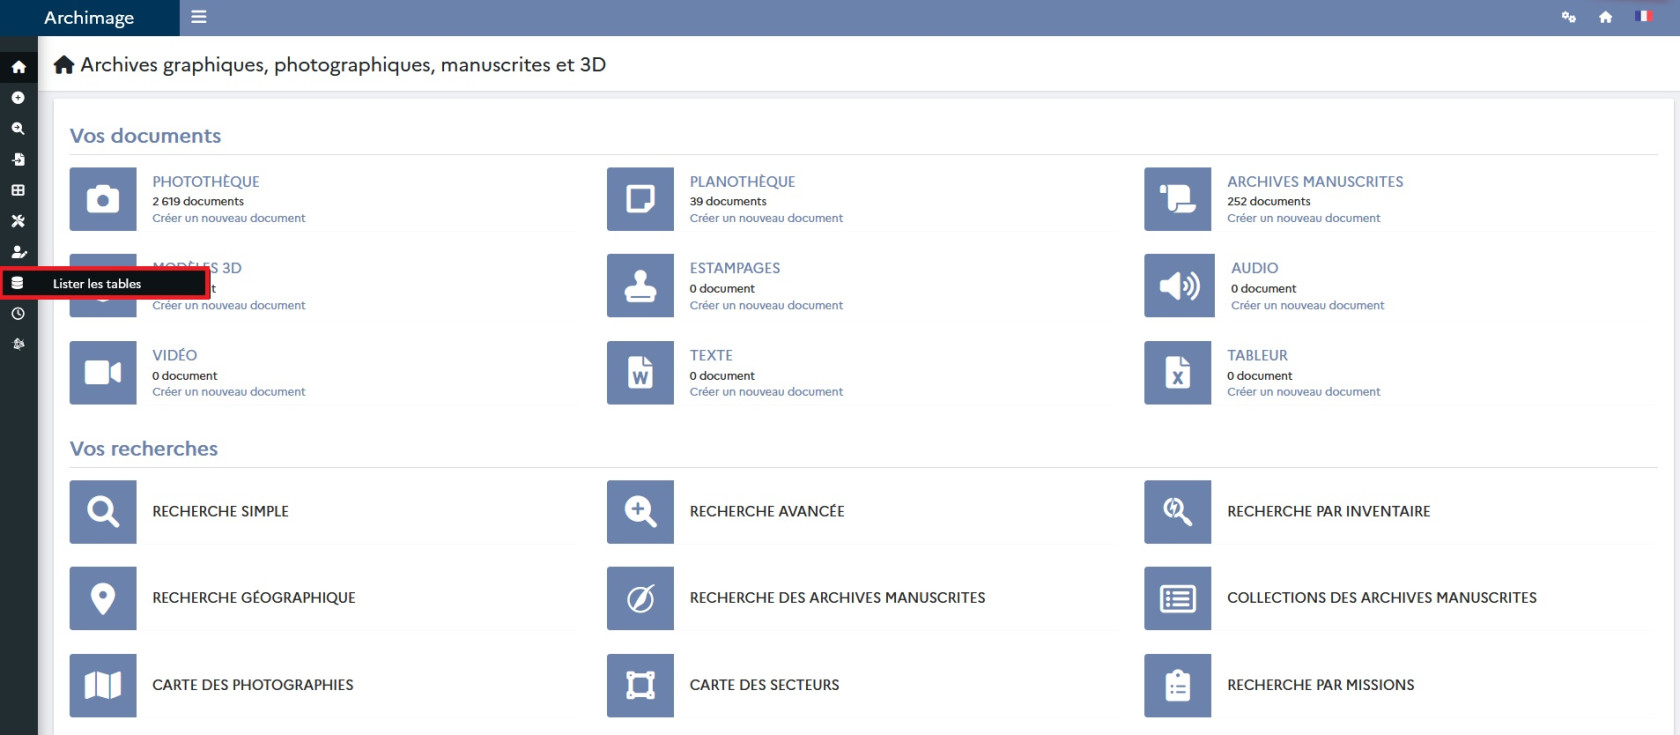
Task: Open COLLECTIONS DES ARCHIVES MANUSCRITES text link
Action: pos(1382,598)
